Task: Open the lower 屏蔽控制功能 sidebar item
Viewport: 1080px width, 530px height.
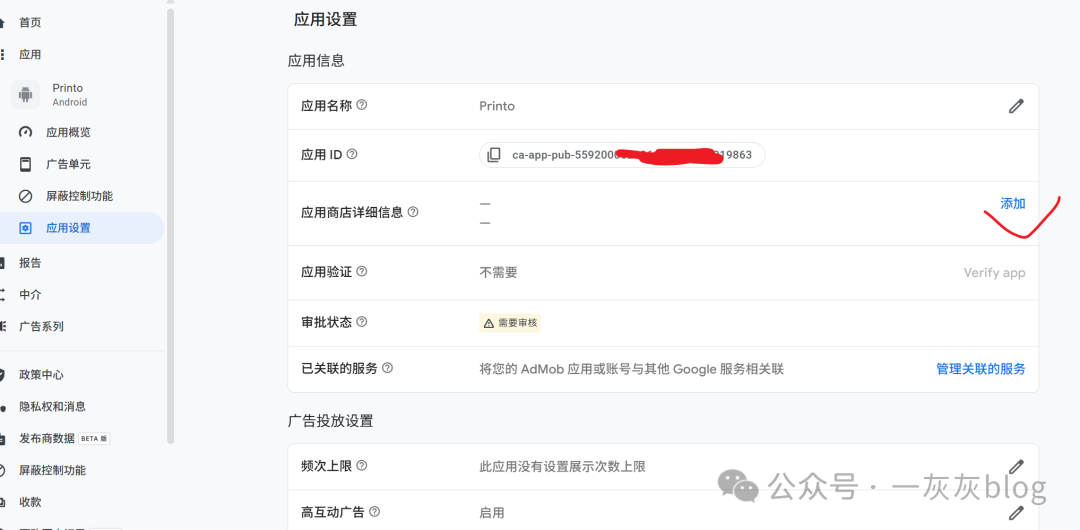Action: 52,470
